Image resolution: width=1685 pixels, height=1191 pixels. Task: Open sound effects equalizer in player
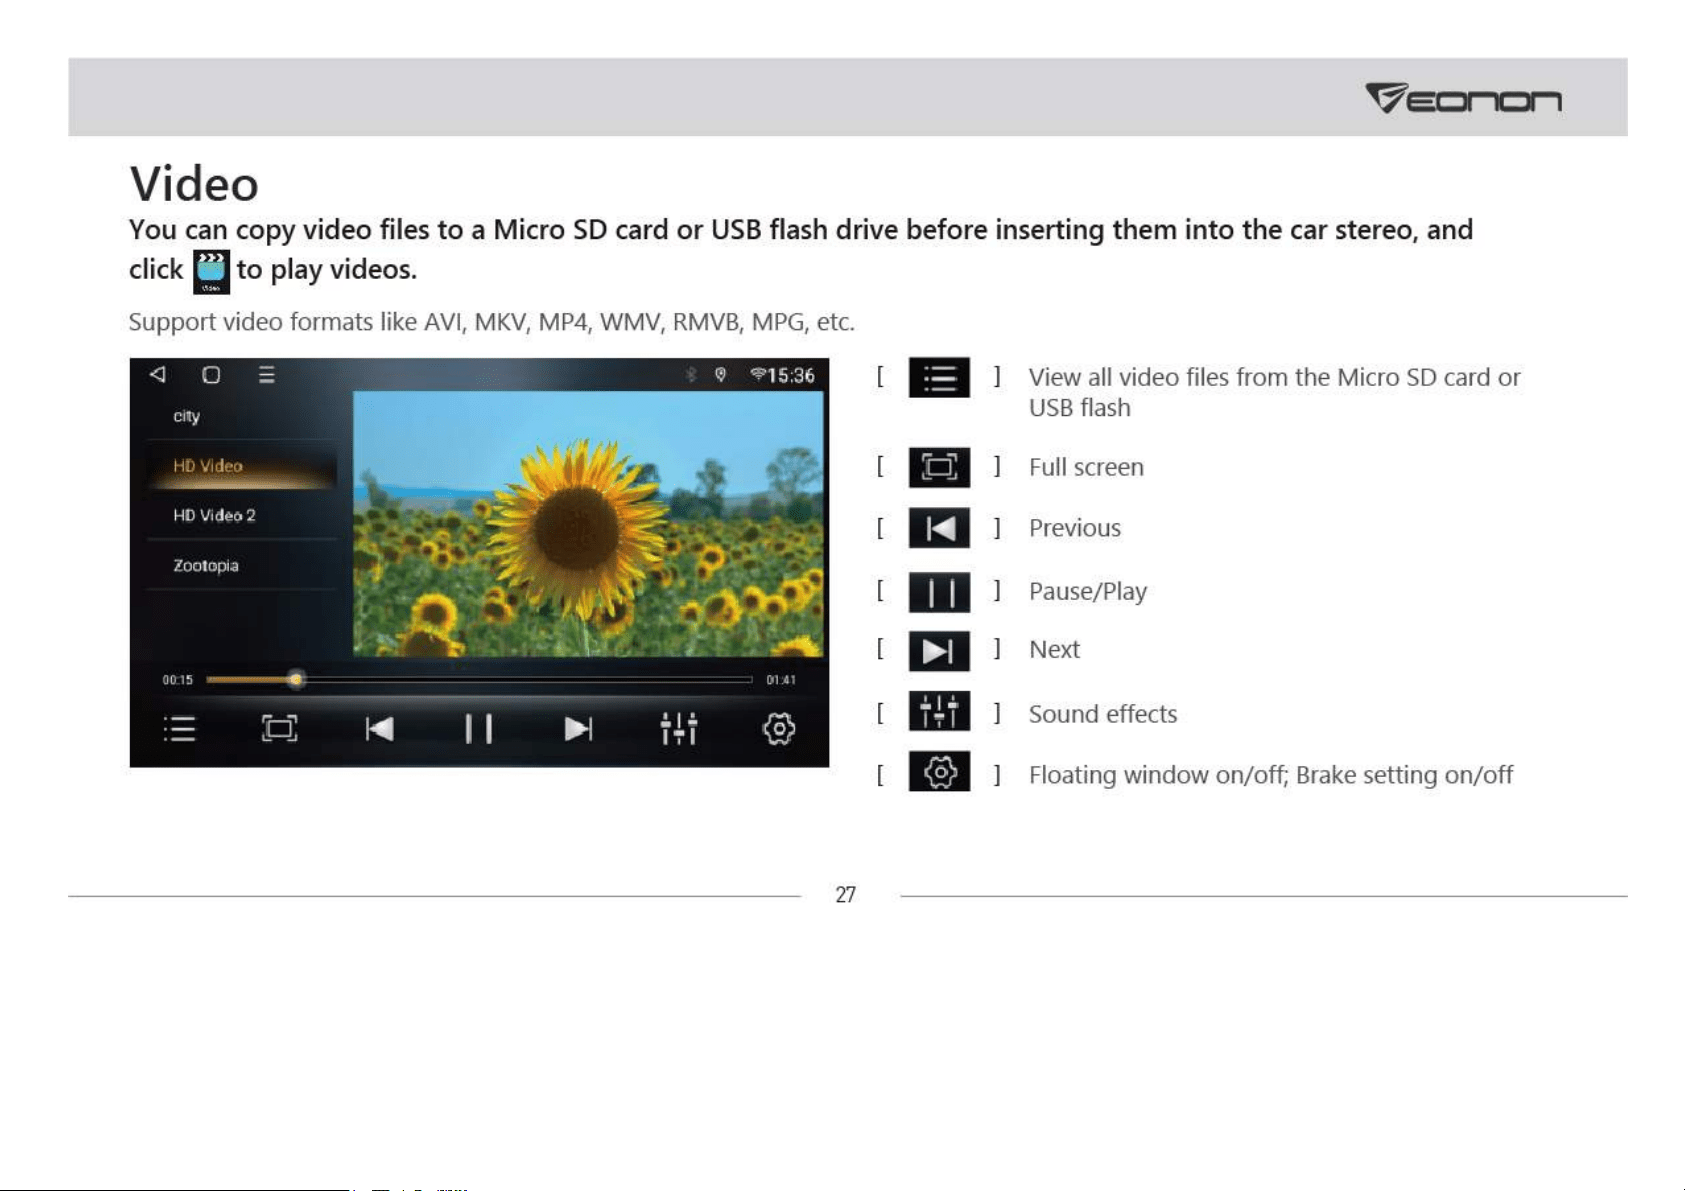click(679, 729)
